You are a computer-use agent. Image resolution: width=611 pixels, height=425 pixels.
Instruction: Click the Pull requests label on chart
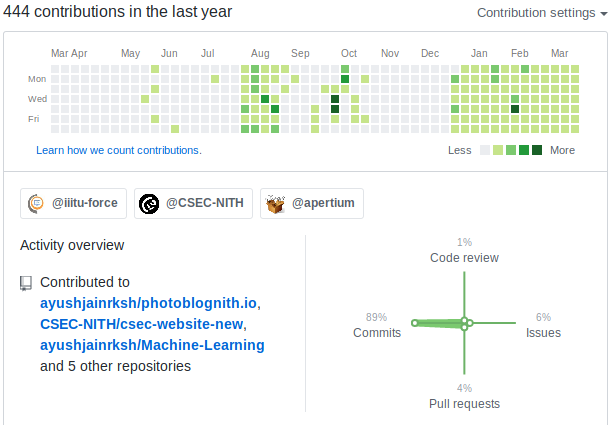[x=464, y=404]
